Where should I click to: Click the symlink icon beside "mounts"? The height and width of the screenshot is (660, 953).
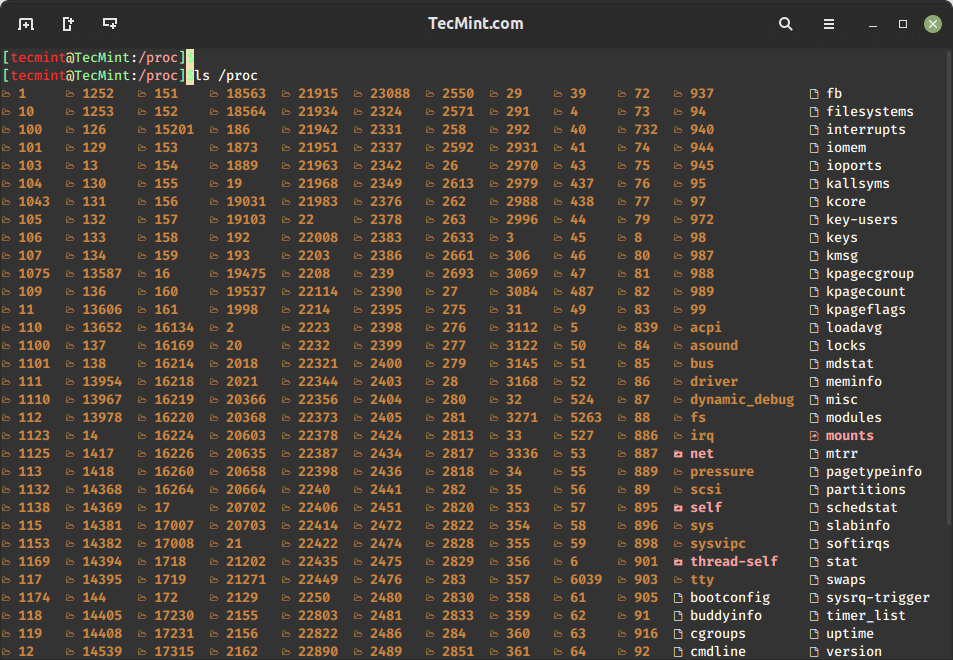[815, 435]
